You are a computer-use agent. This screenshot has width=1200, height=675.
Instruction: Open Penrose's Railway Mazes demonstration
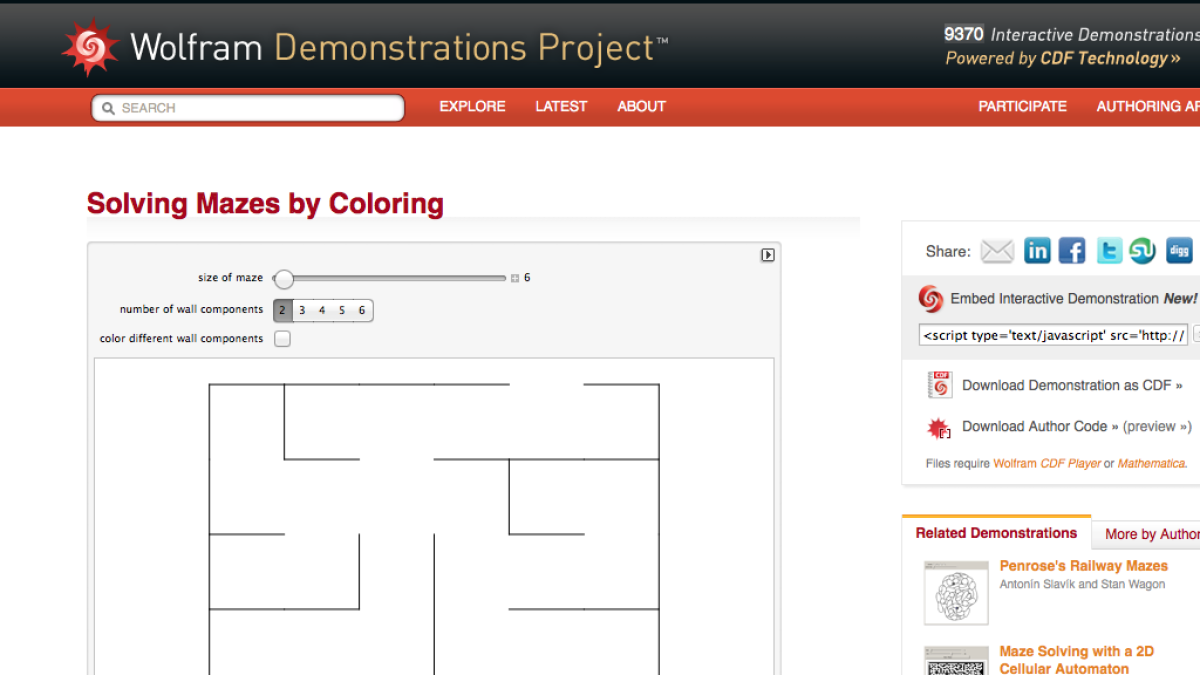[x=1083, y=565]
